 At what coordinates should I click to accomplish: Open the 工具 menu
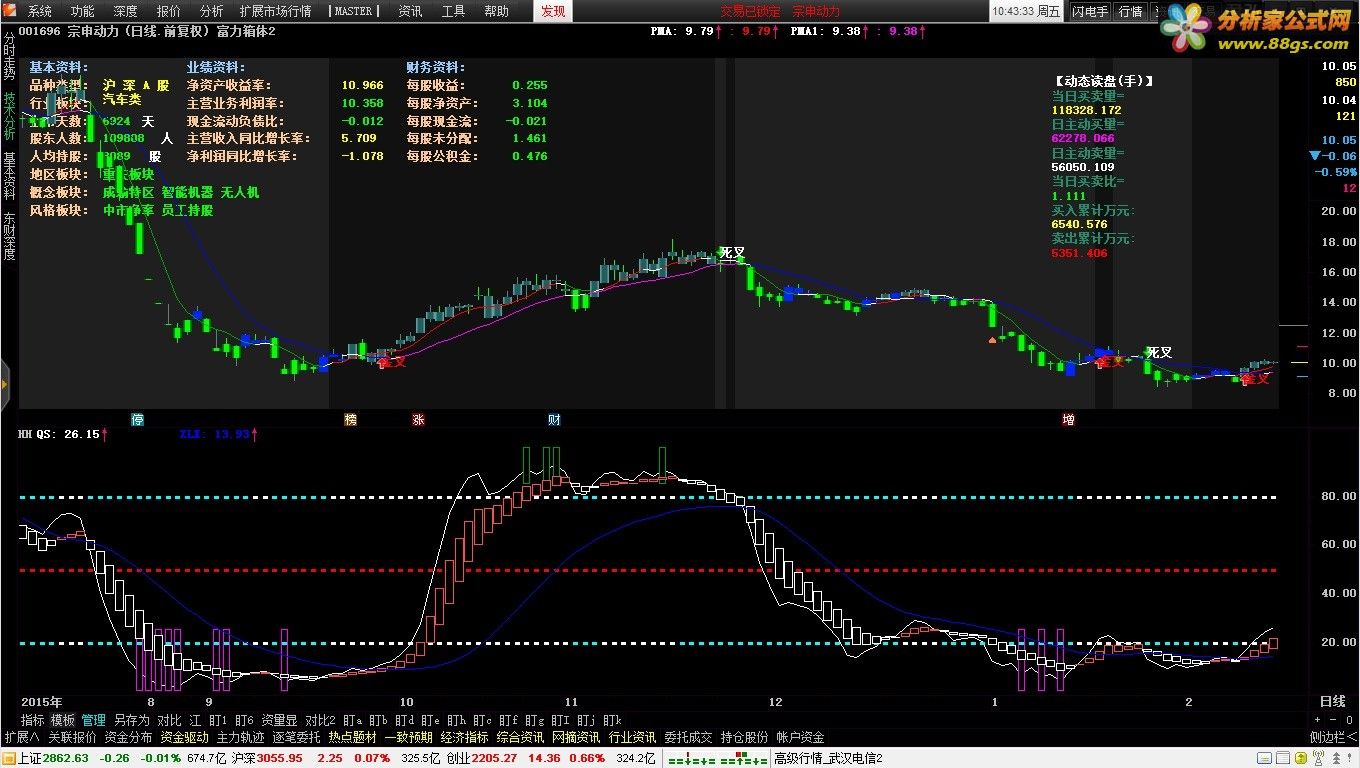tap(453, 11)
